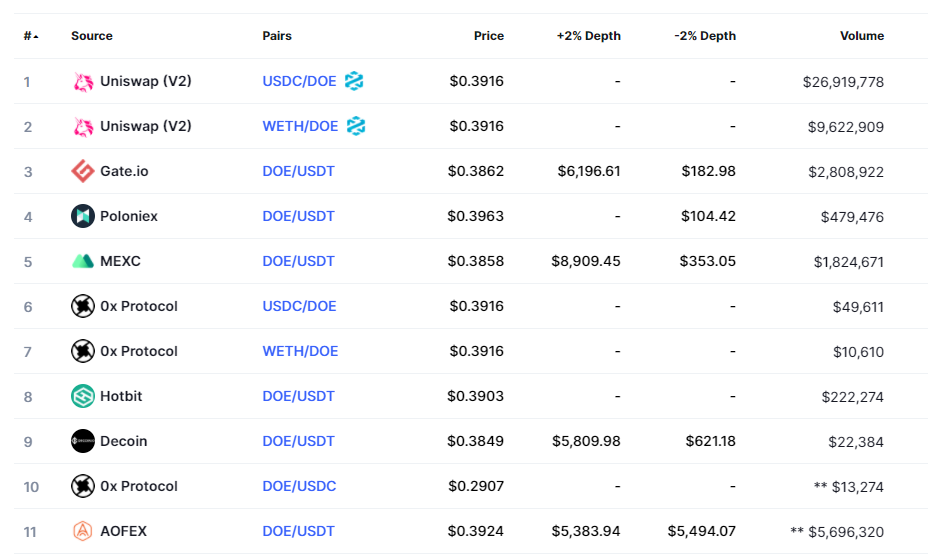Select the 0x Protocol name in row 7

pos(139,351)
